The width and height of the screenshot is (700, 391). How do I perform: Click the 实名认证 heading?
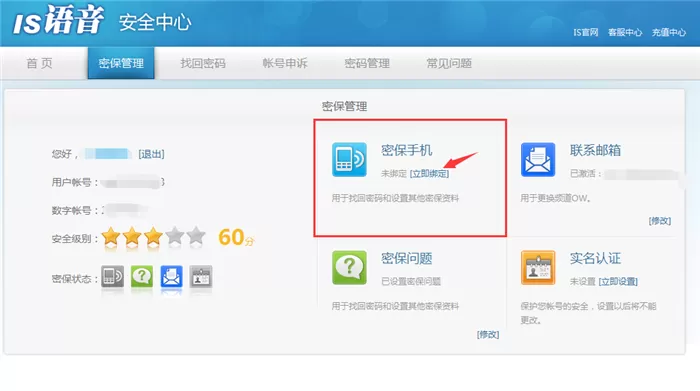tap(596, 258)
